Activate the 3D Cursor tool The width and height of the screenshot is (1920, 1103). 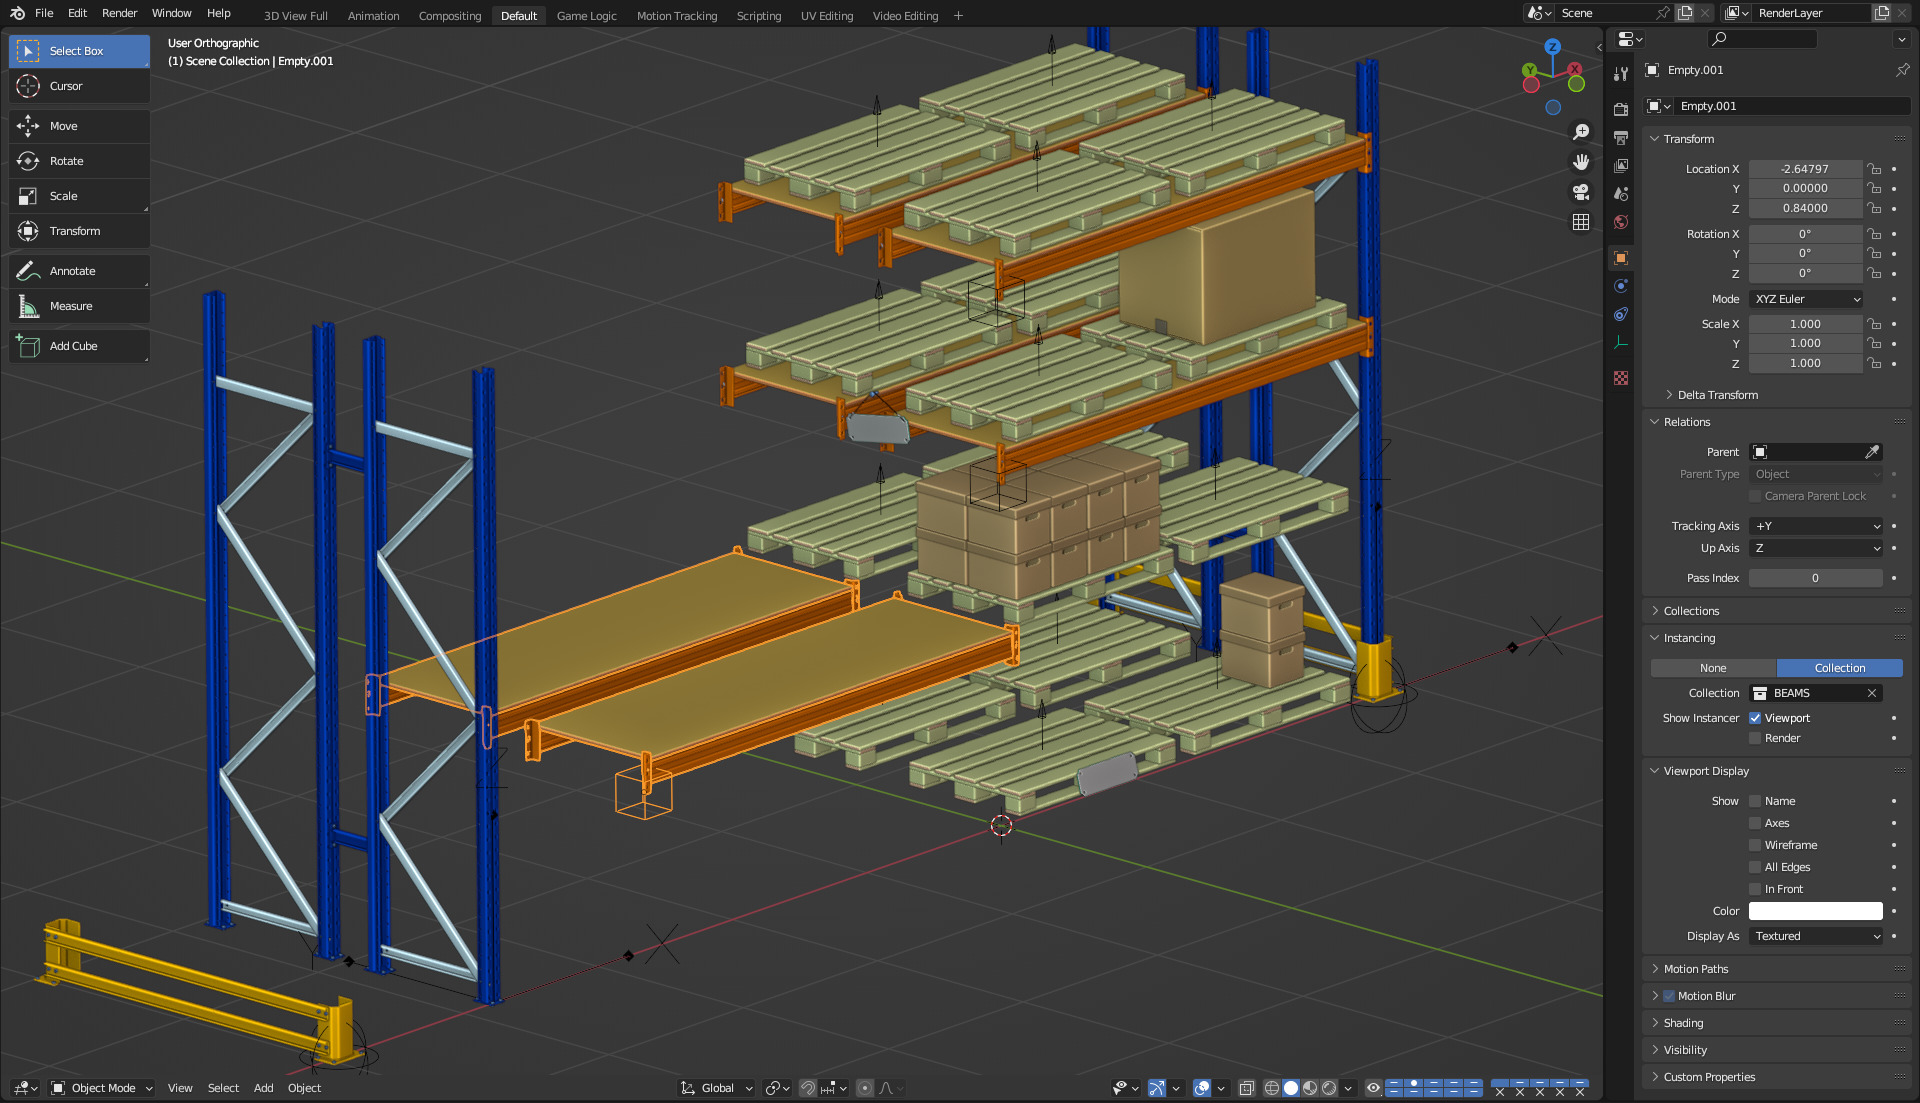(79, 86)
